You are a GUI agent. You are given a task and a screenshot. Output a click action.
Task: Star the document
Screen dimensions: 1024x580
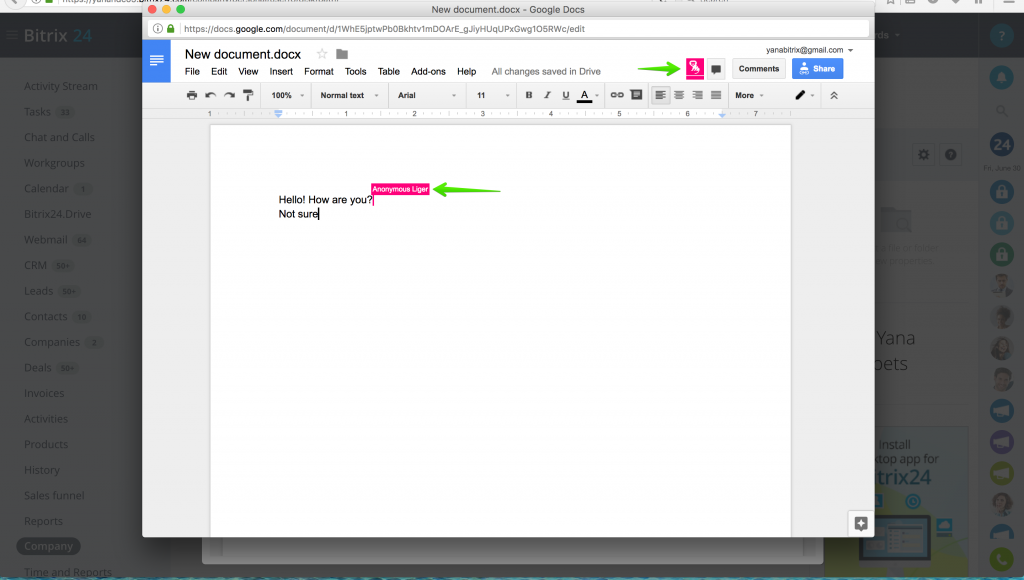click(x=322, y=54)
